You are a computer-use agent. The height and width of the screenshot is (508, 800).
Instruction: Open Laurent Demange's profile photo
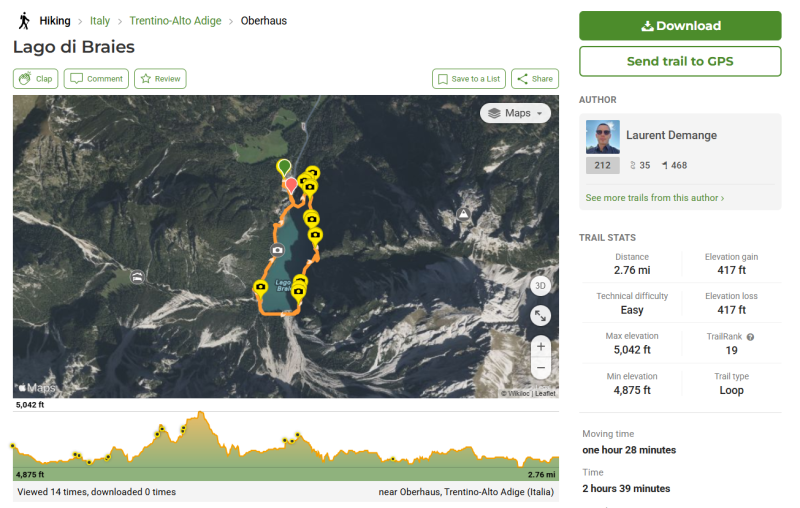603,136
